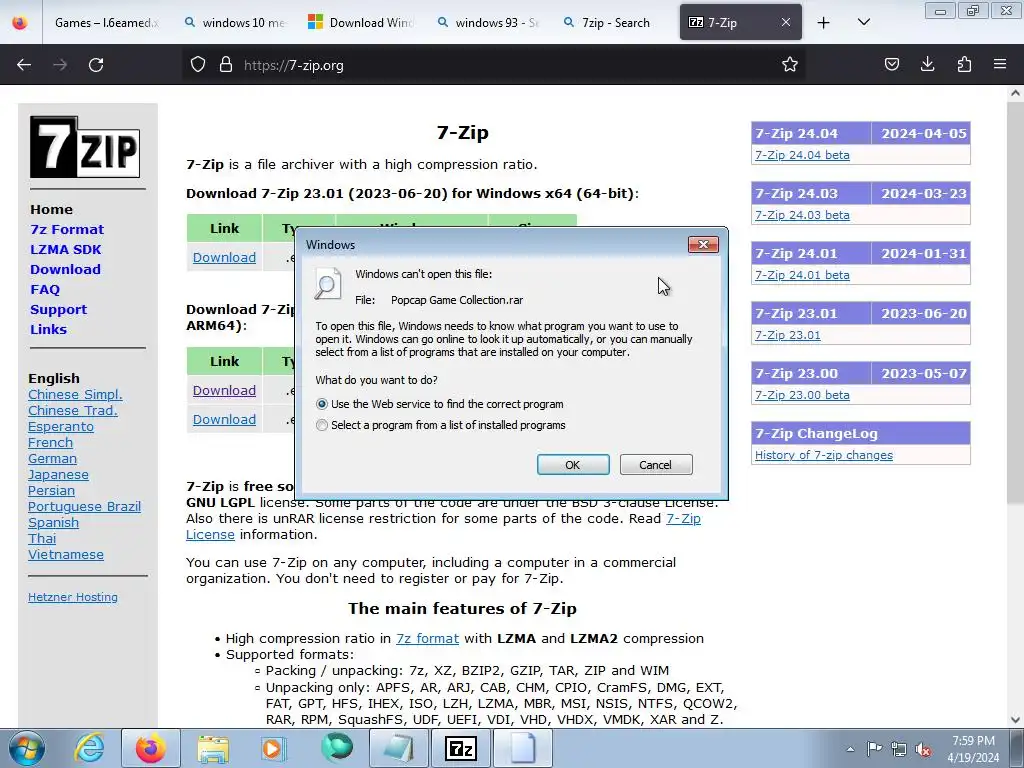Screen dimensions: 1024x768
Task: Click the Firefox back arrow
Action: click(x=24, y=65)
